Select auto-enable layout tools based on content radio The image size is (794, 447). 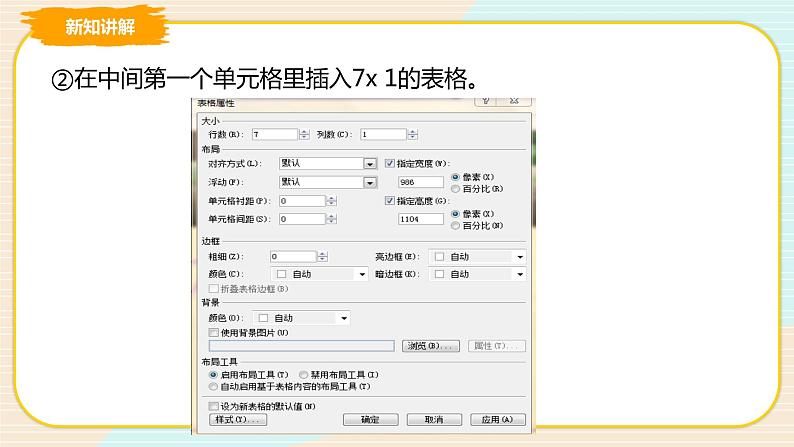[213, 387]
